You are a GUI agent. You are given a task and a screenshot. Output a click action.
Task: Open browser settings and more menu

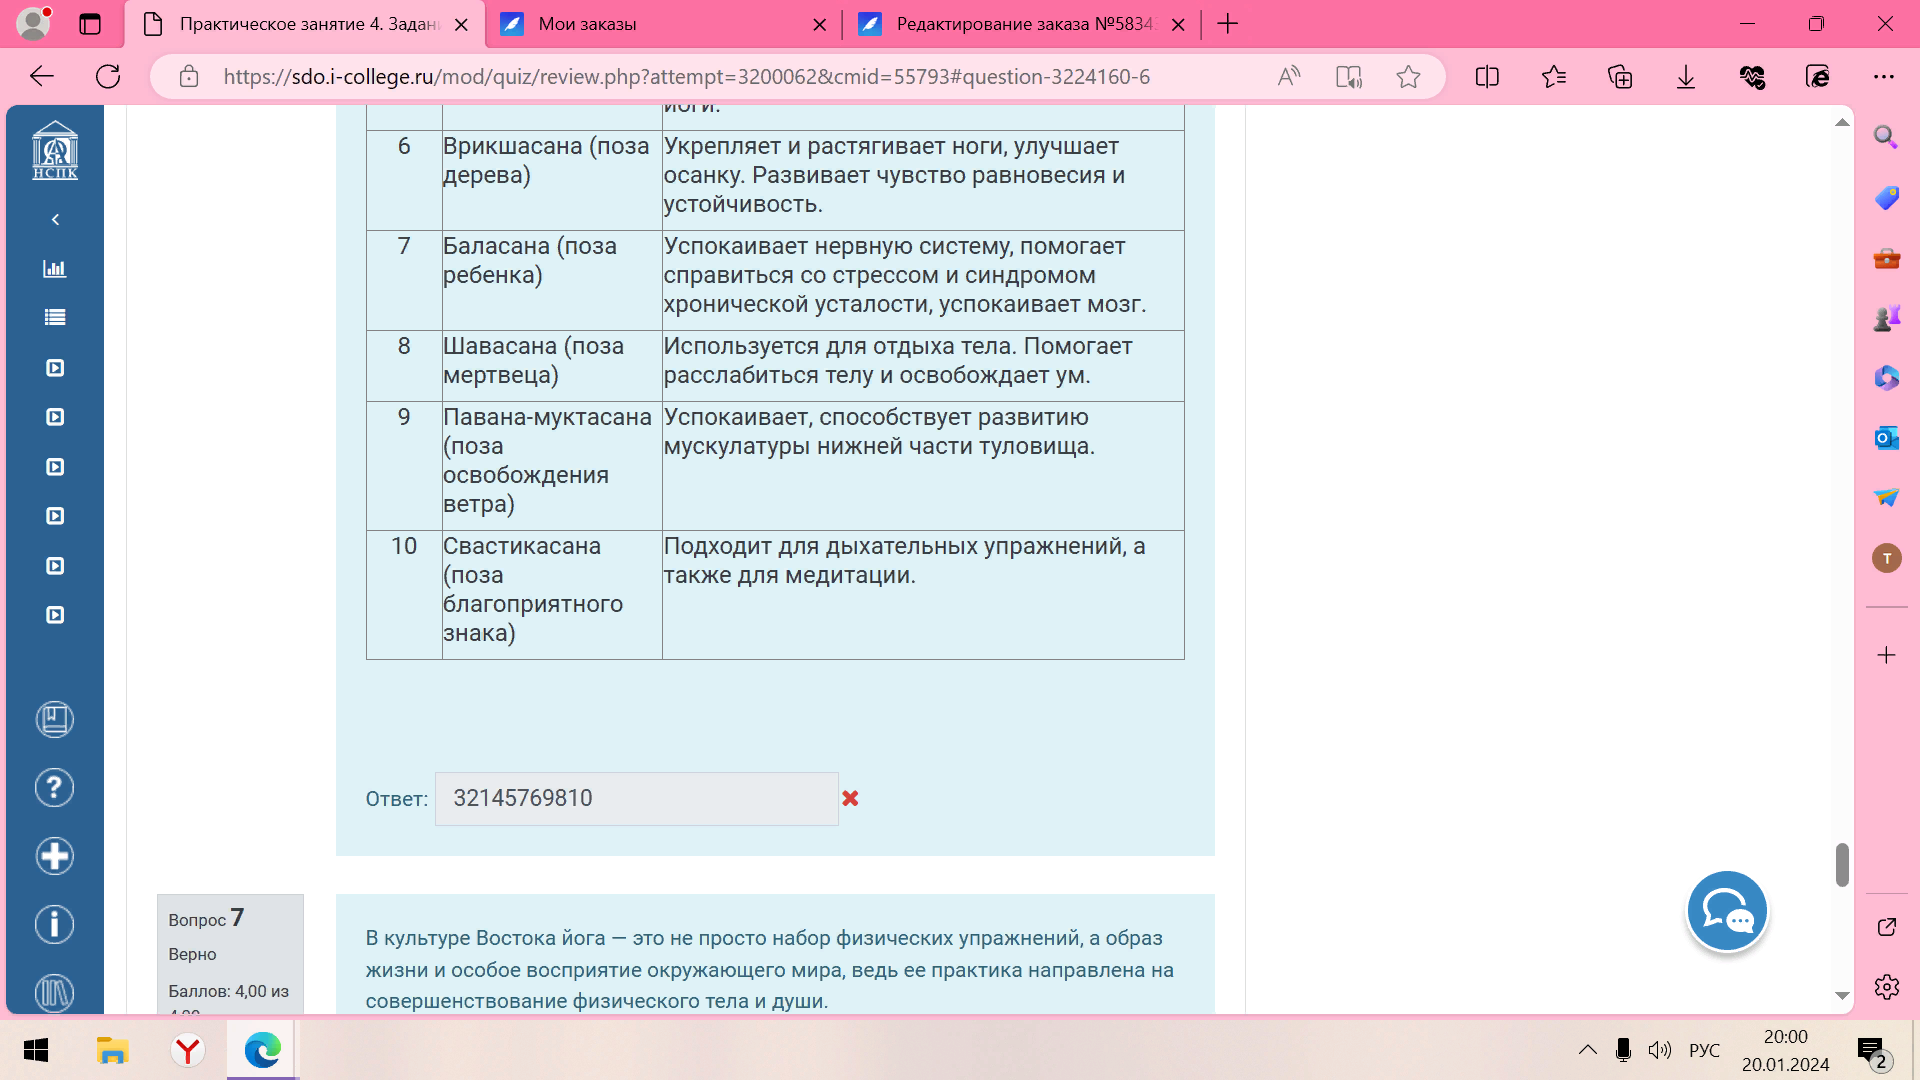pyautogui.click(x=1884, y=77)
